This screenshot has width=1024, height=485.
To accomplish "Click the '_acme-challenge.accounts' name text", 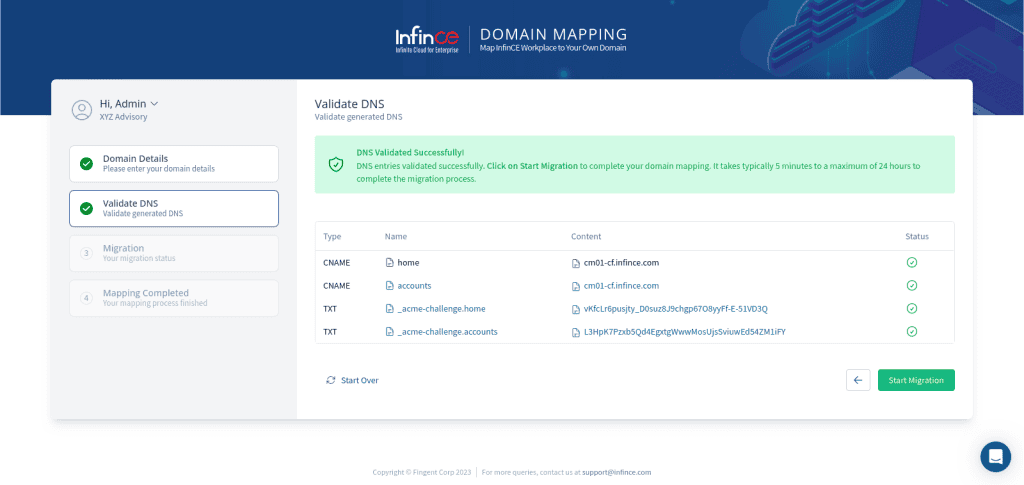I will (x=447, y=332).
